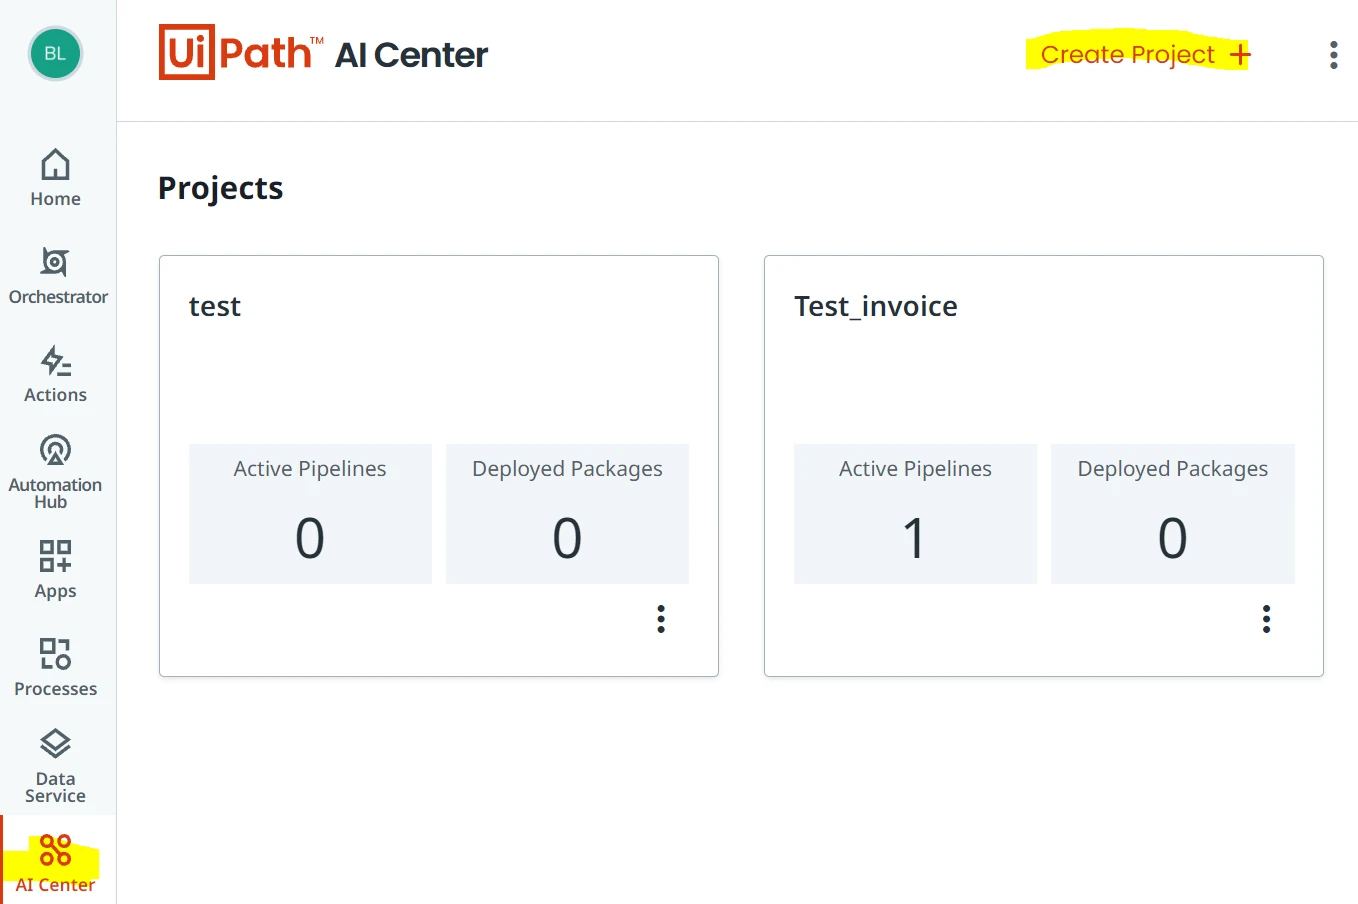The height and width of the screenshot is (904, 1358).
Task: Open Actions from the sidebar
Action: click(x=55, y=374)
